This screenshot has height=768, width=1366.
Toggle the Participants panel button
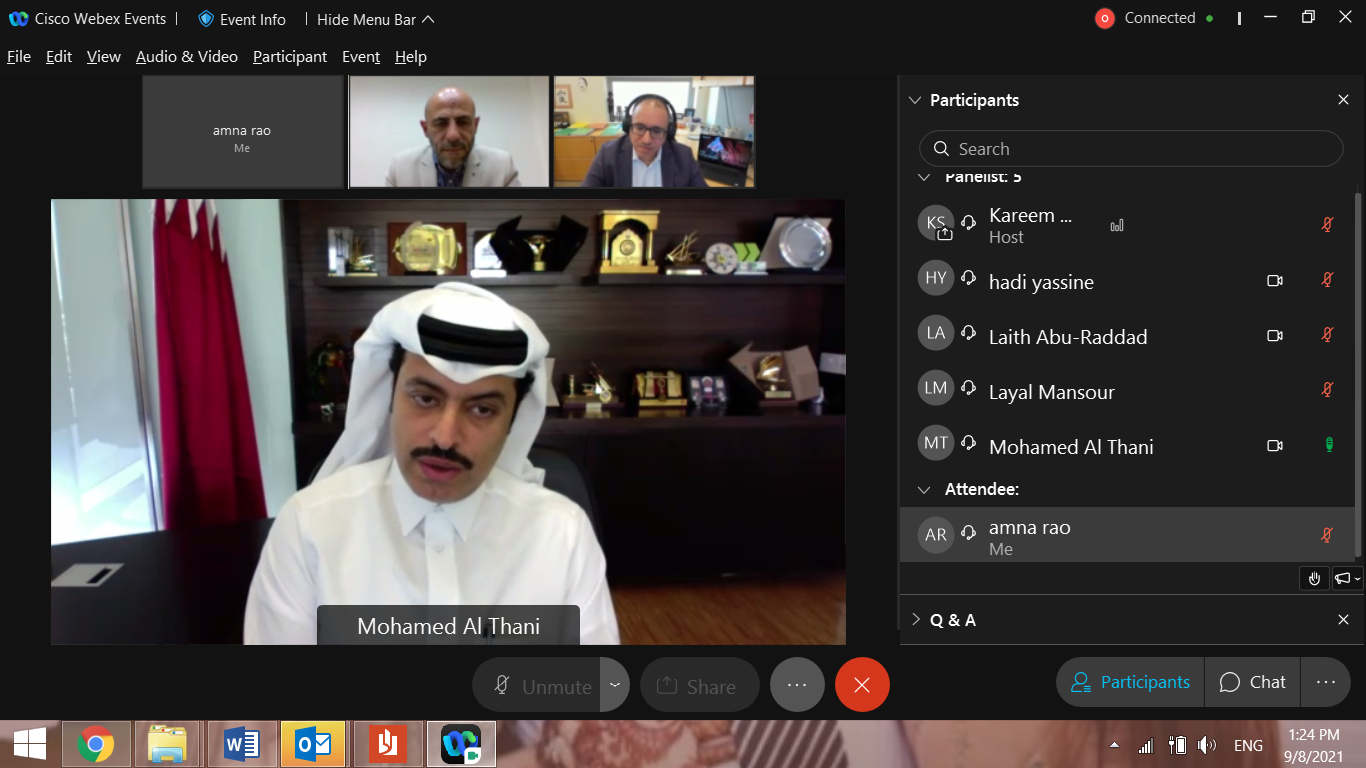pos(1130,682)
